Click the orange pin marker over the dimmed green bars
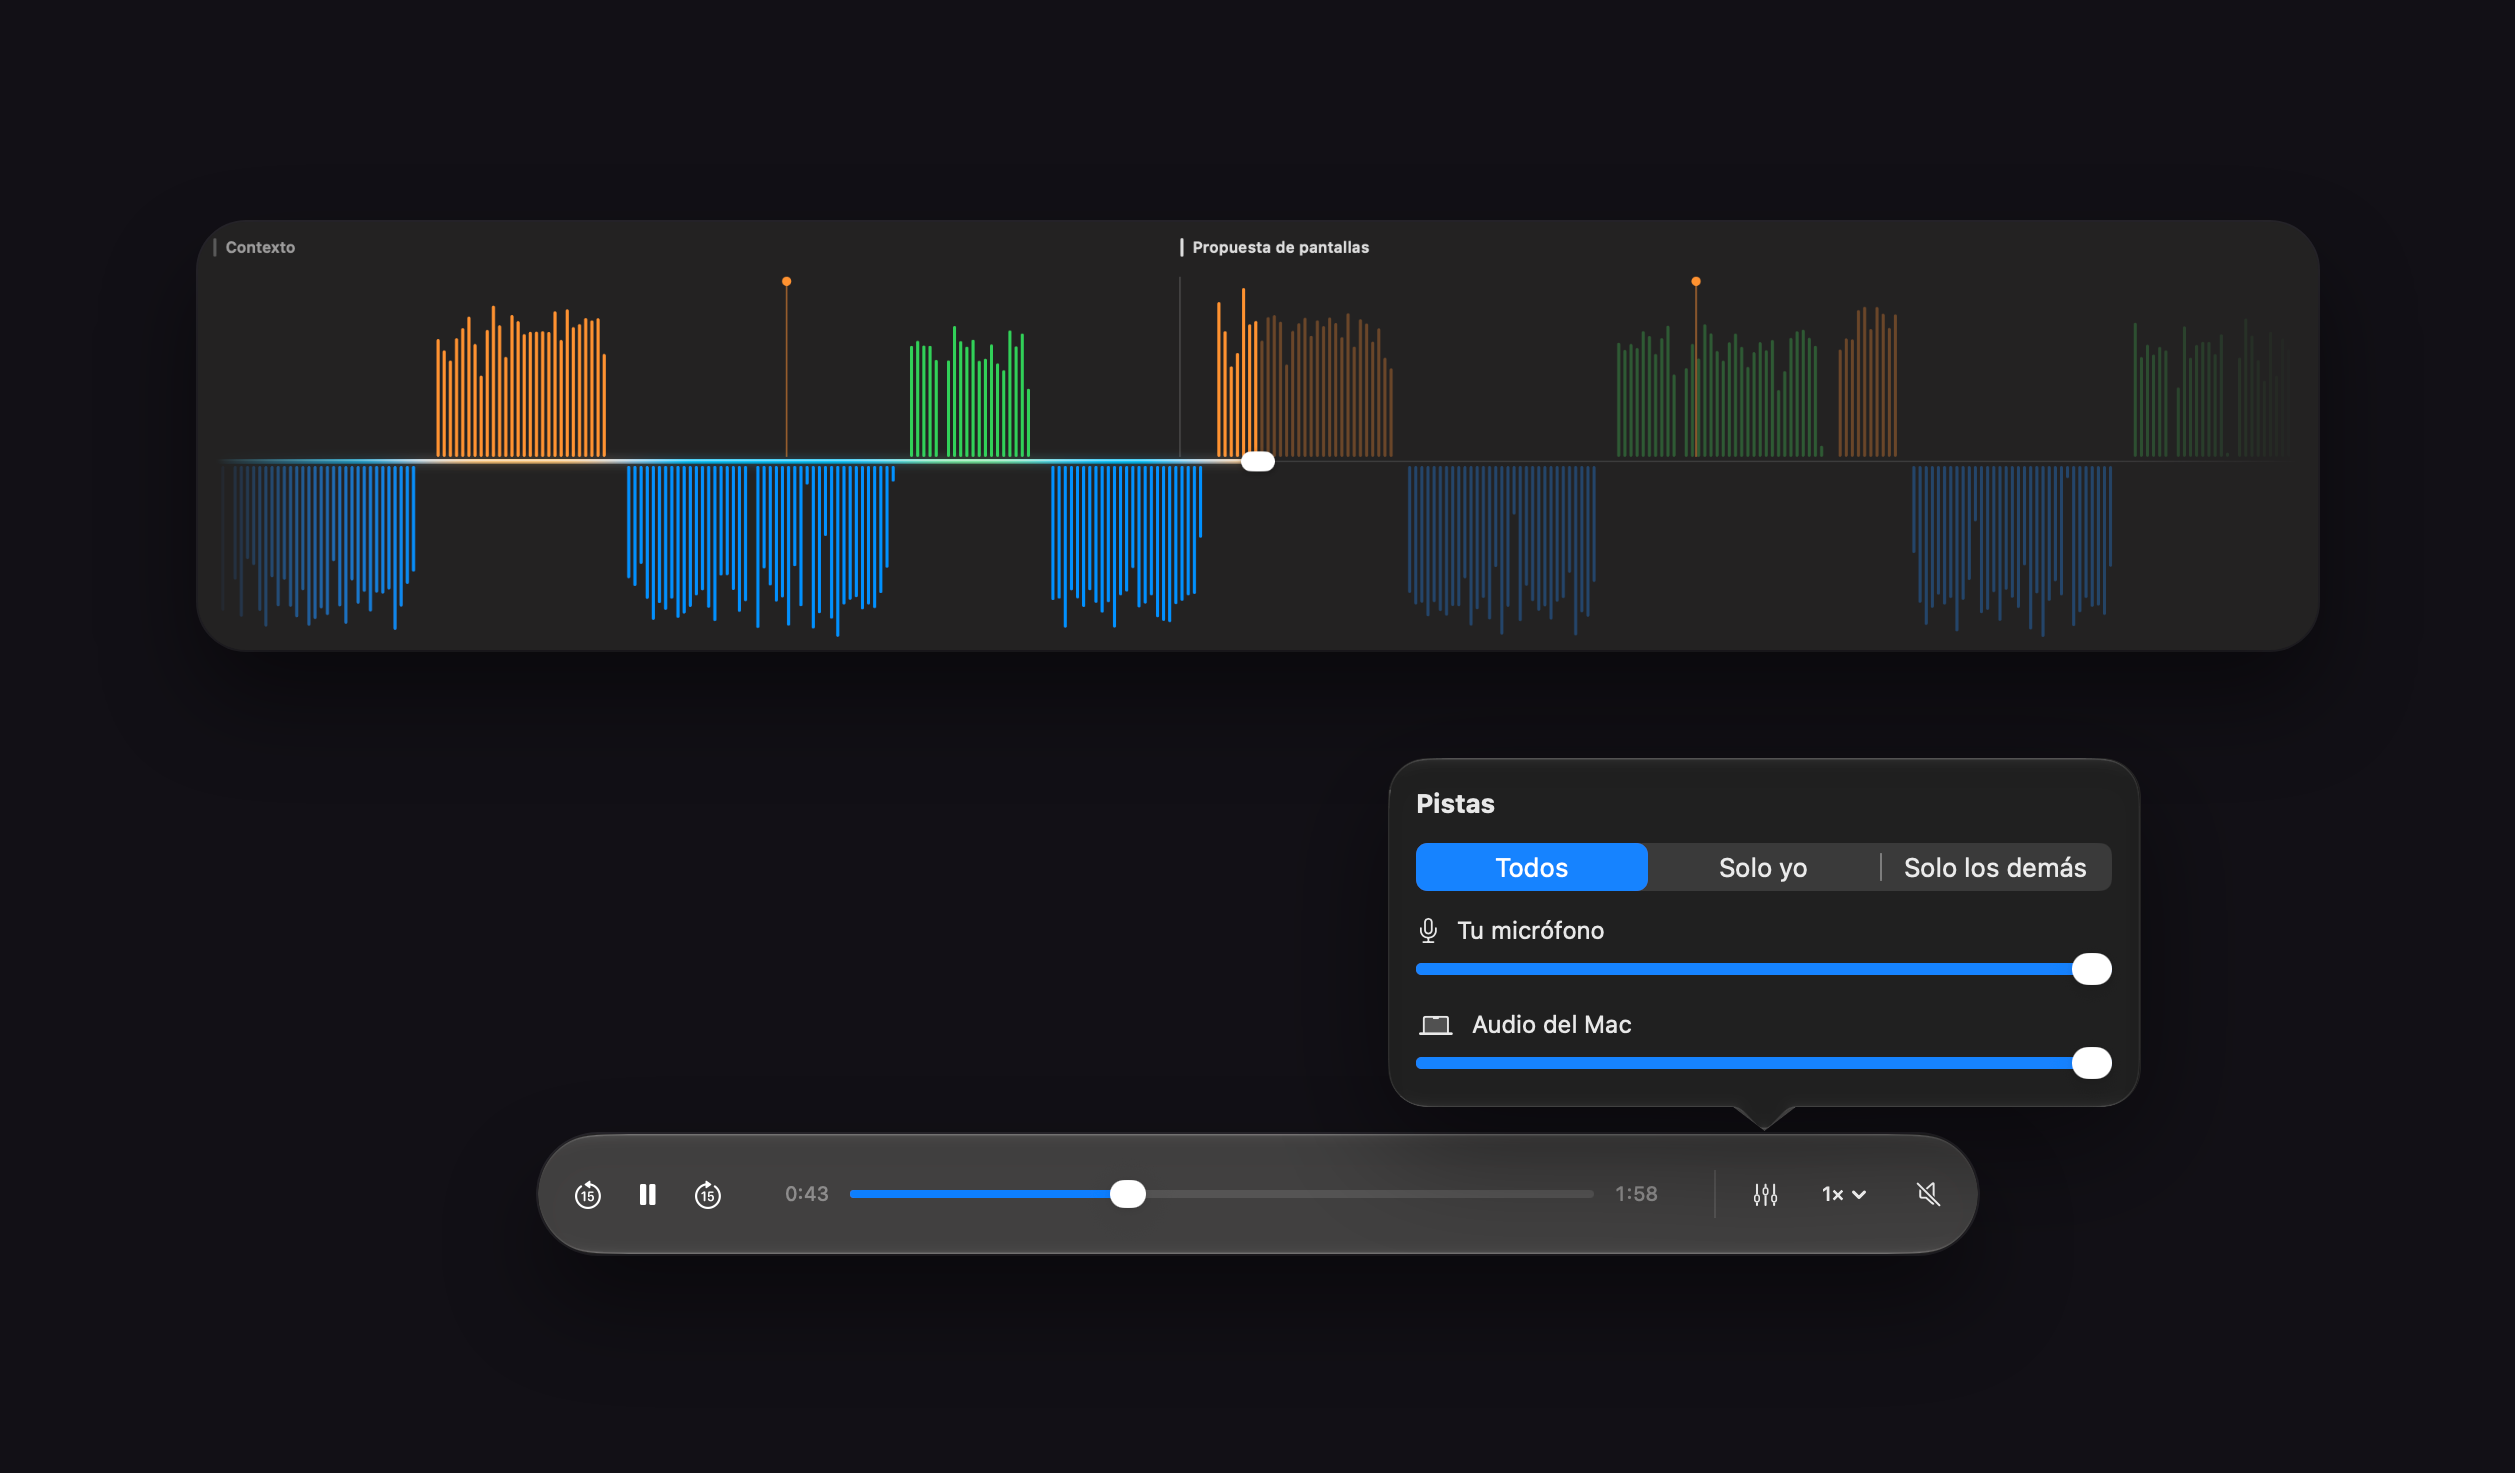The width and height of the screenshot is (2515, 1473). coord(1696,282)
